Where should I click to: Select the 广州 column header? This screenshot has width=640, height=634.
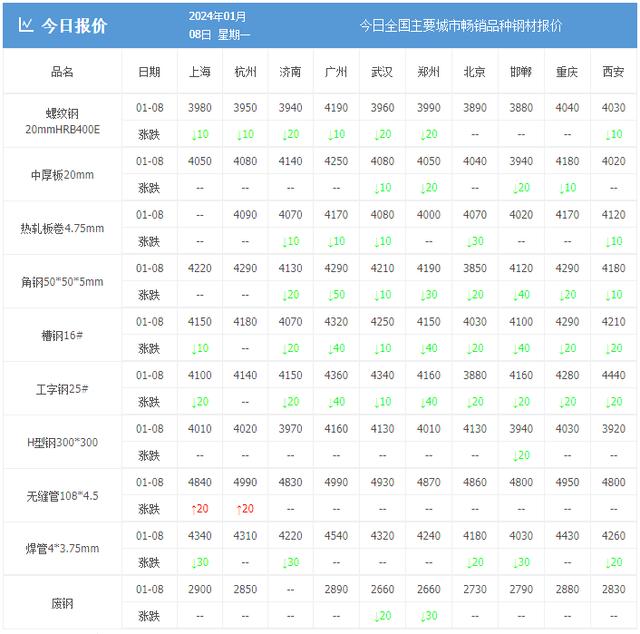(x=336, y=72)
